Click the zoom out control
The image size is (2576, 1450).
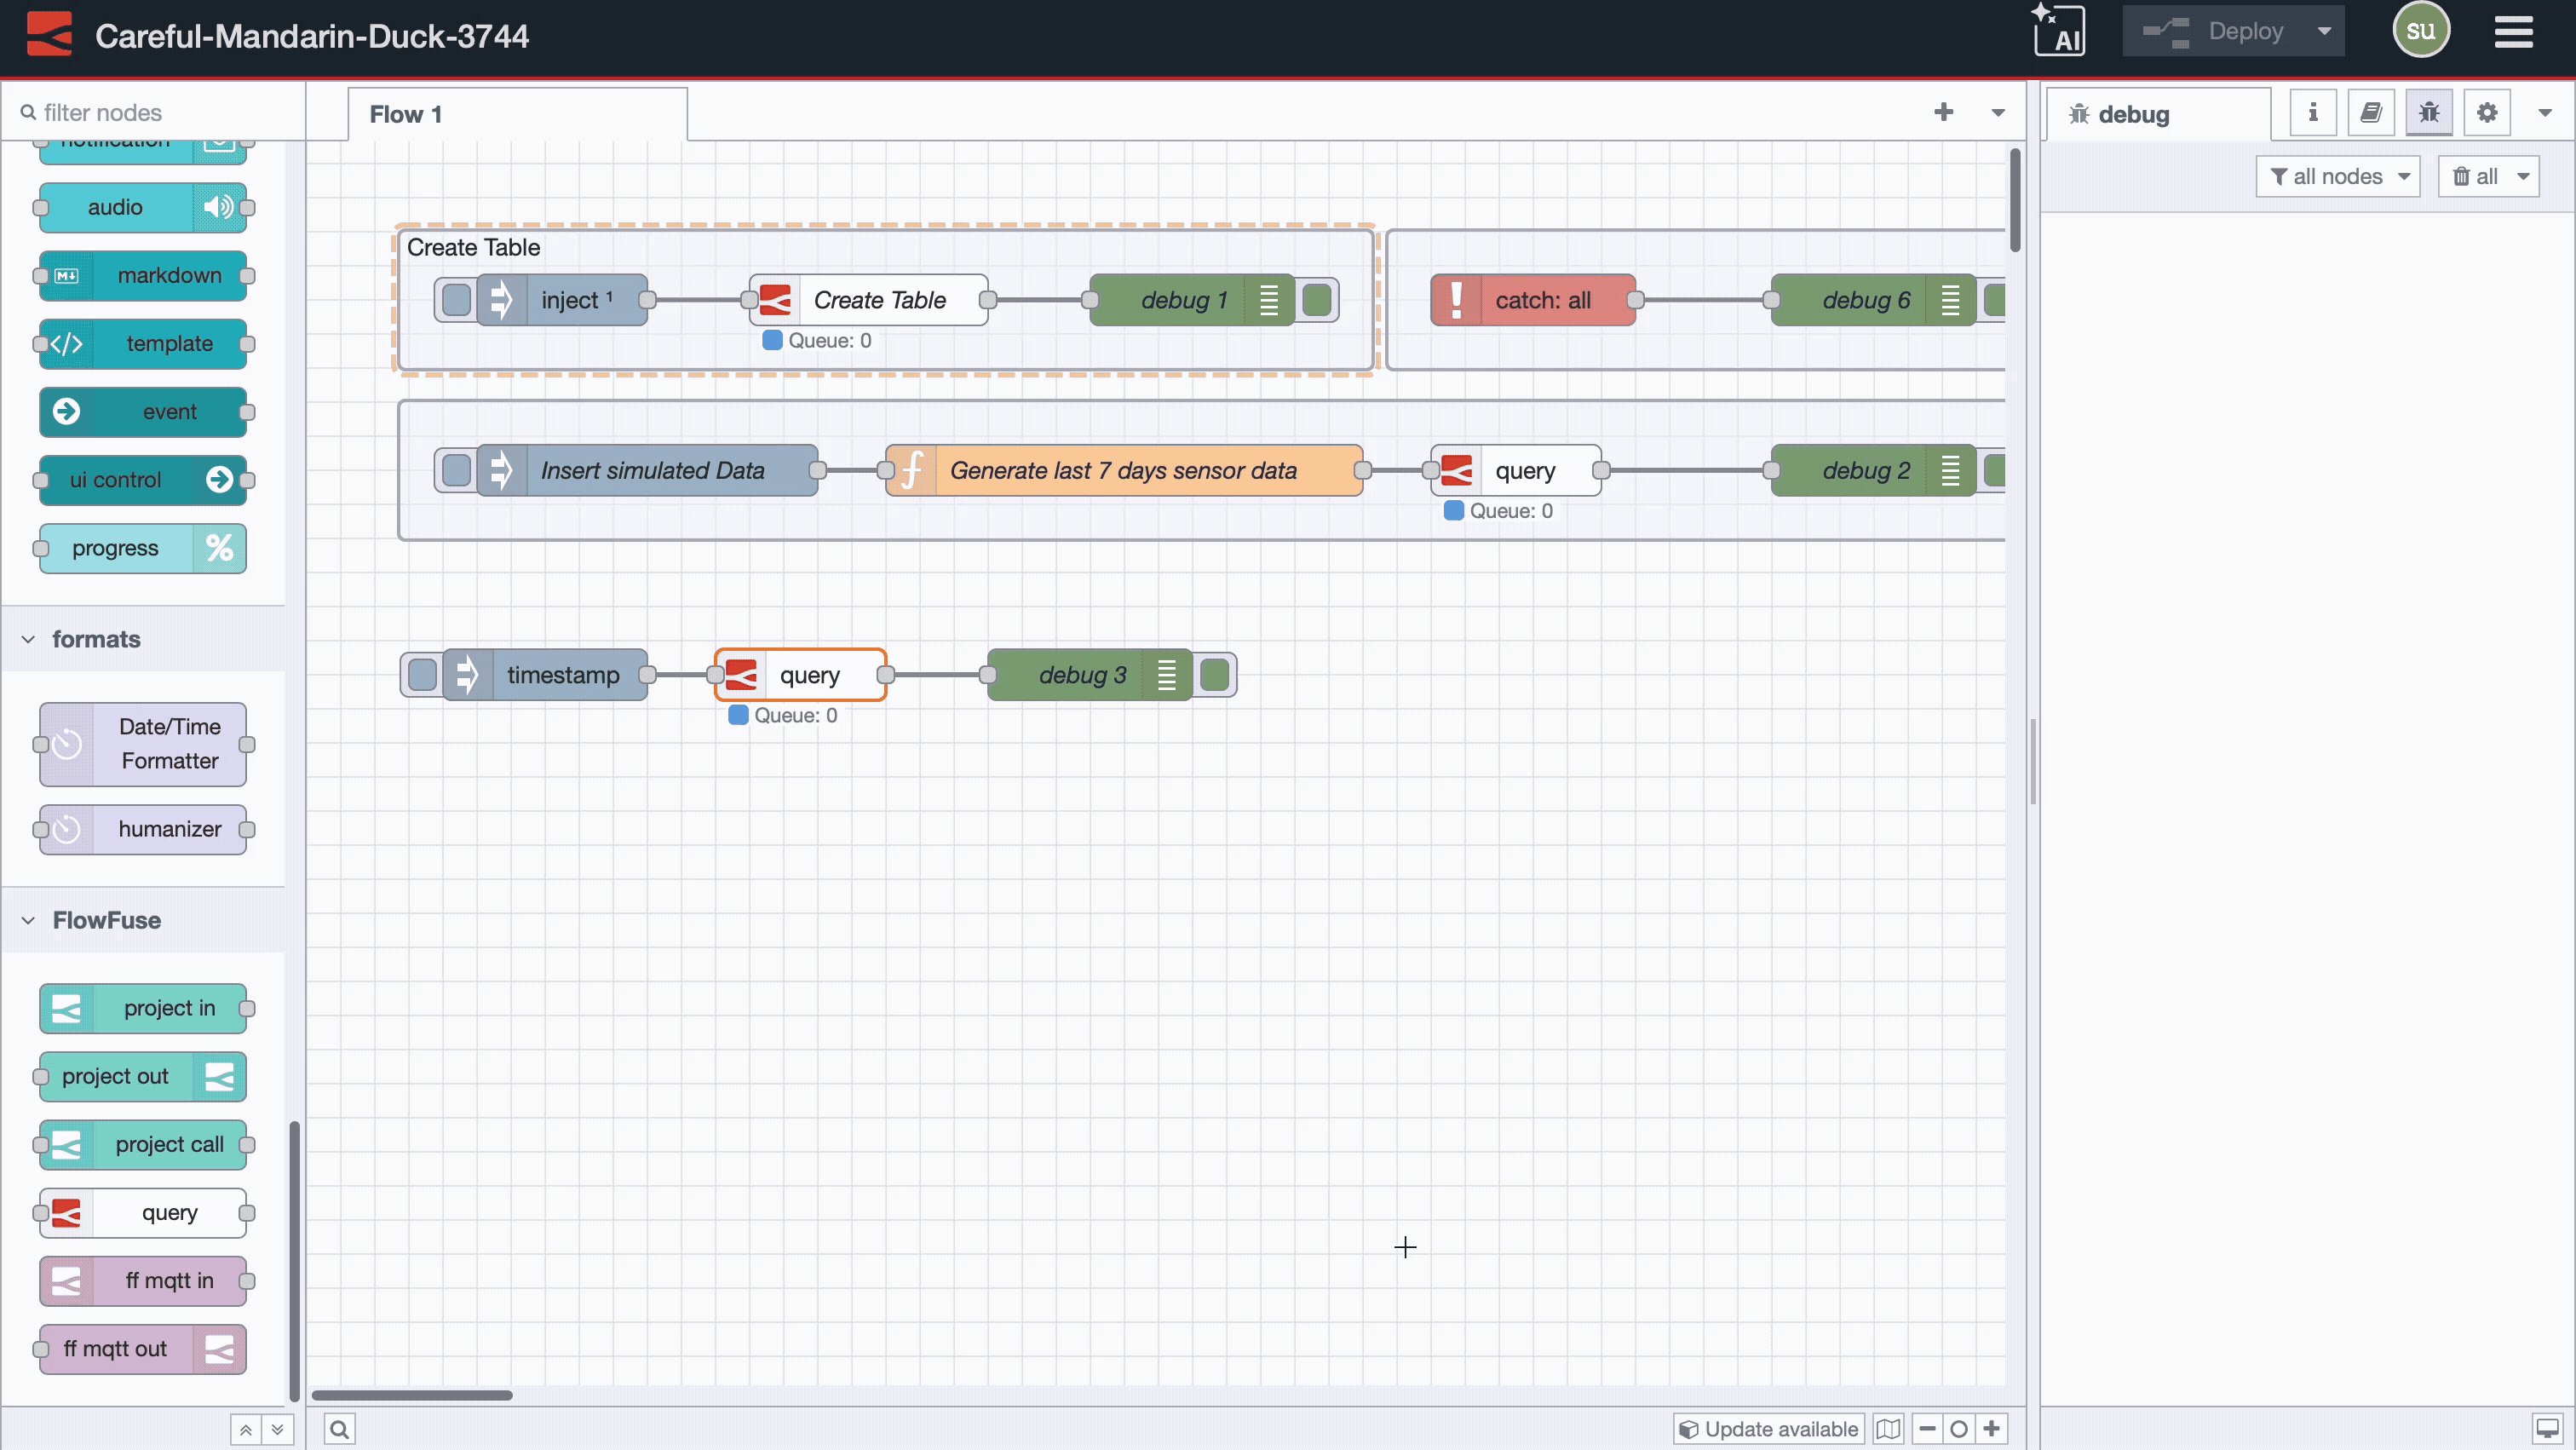(1928, 1428)
